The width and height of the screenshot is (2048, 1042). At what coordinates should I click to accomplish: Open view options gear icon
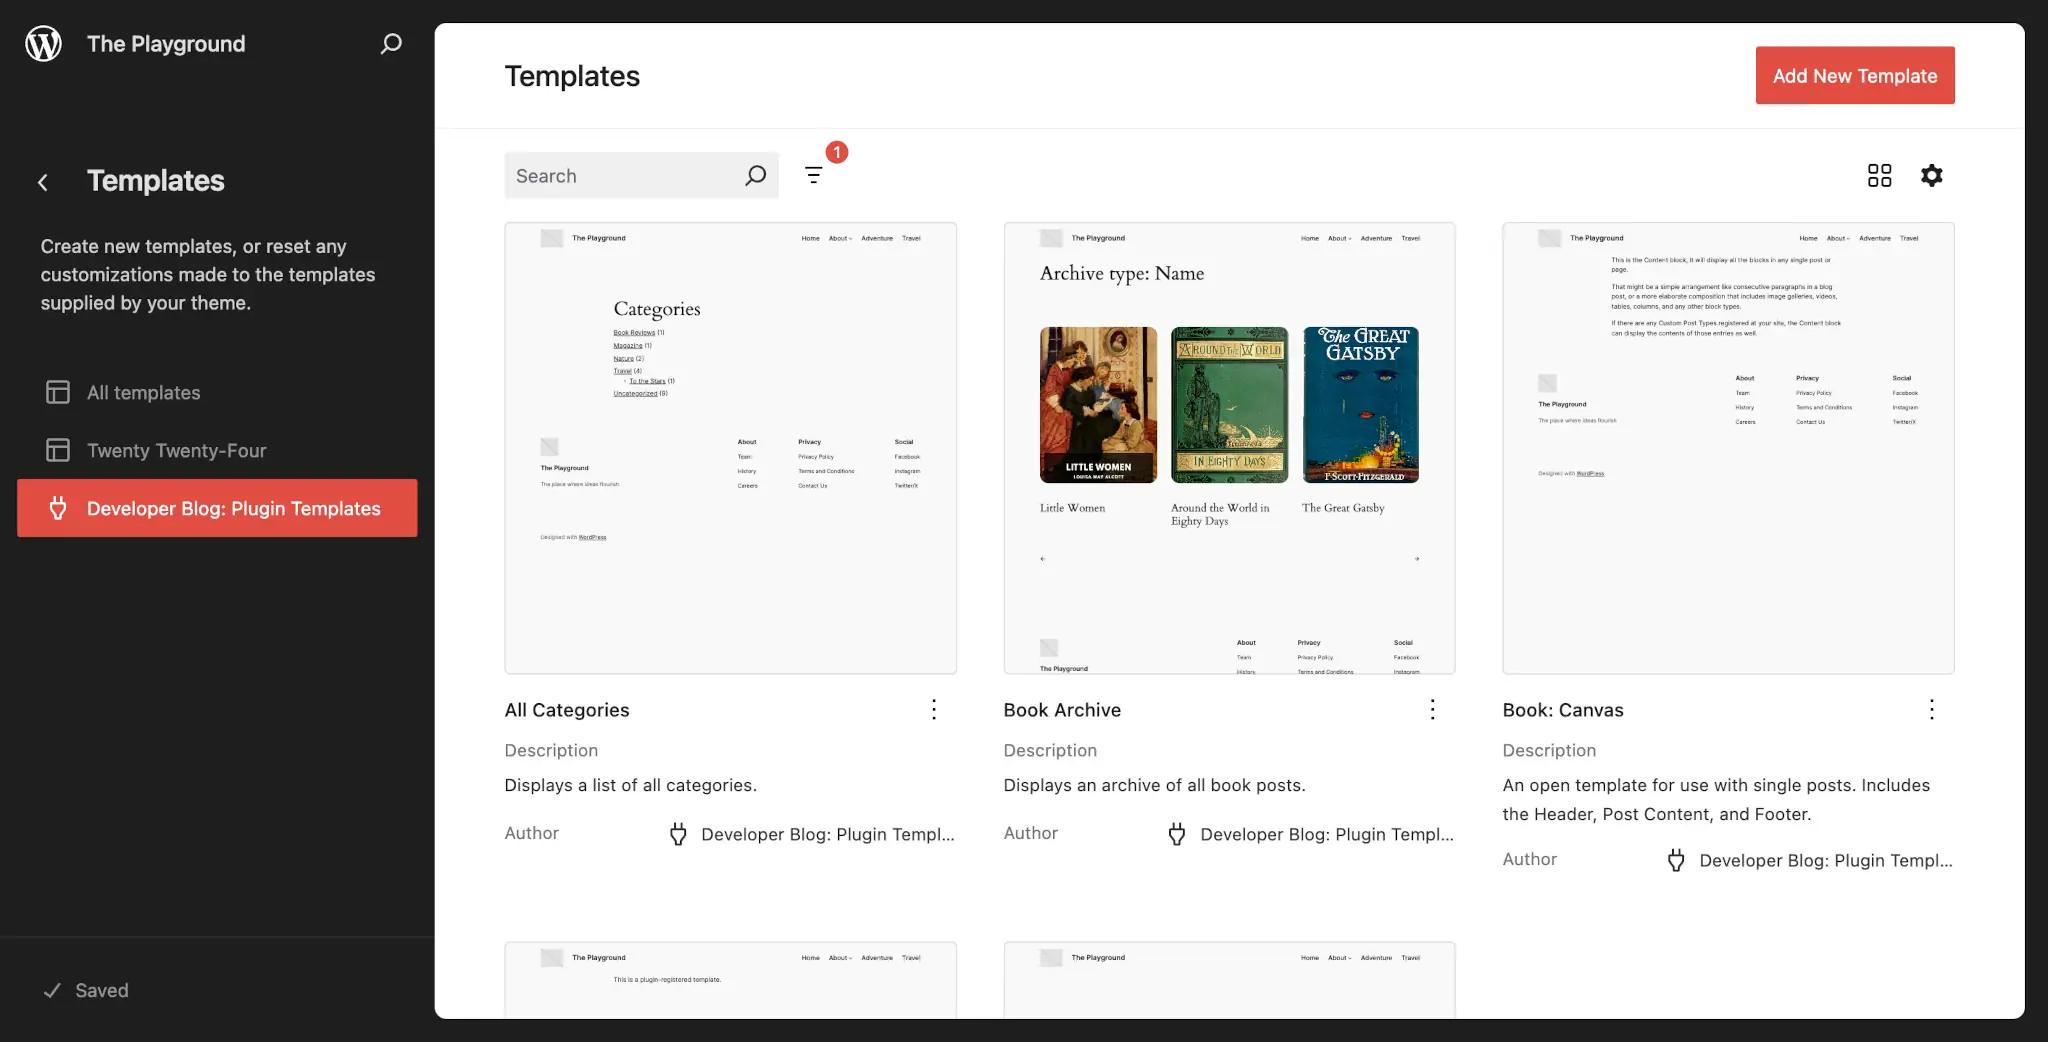click(x=1932, y=176)
